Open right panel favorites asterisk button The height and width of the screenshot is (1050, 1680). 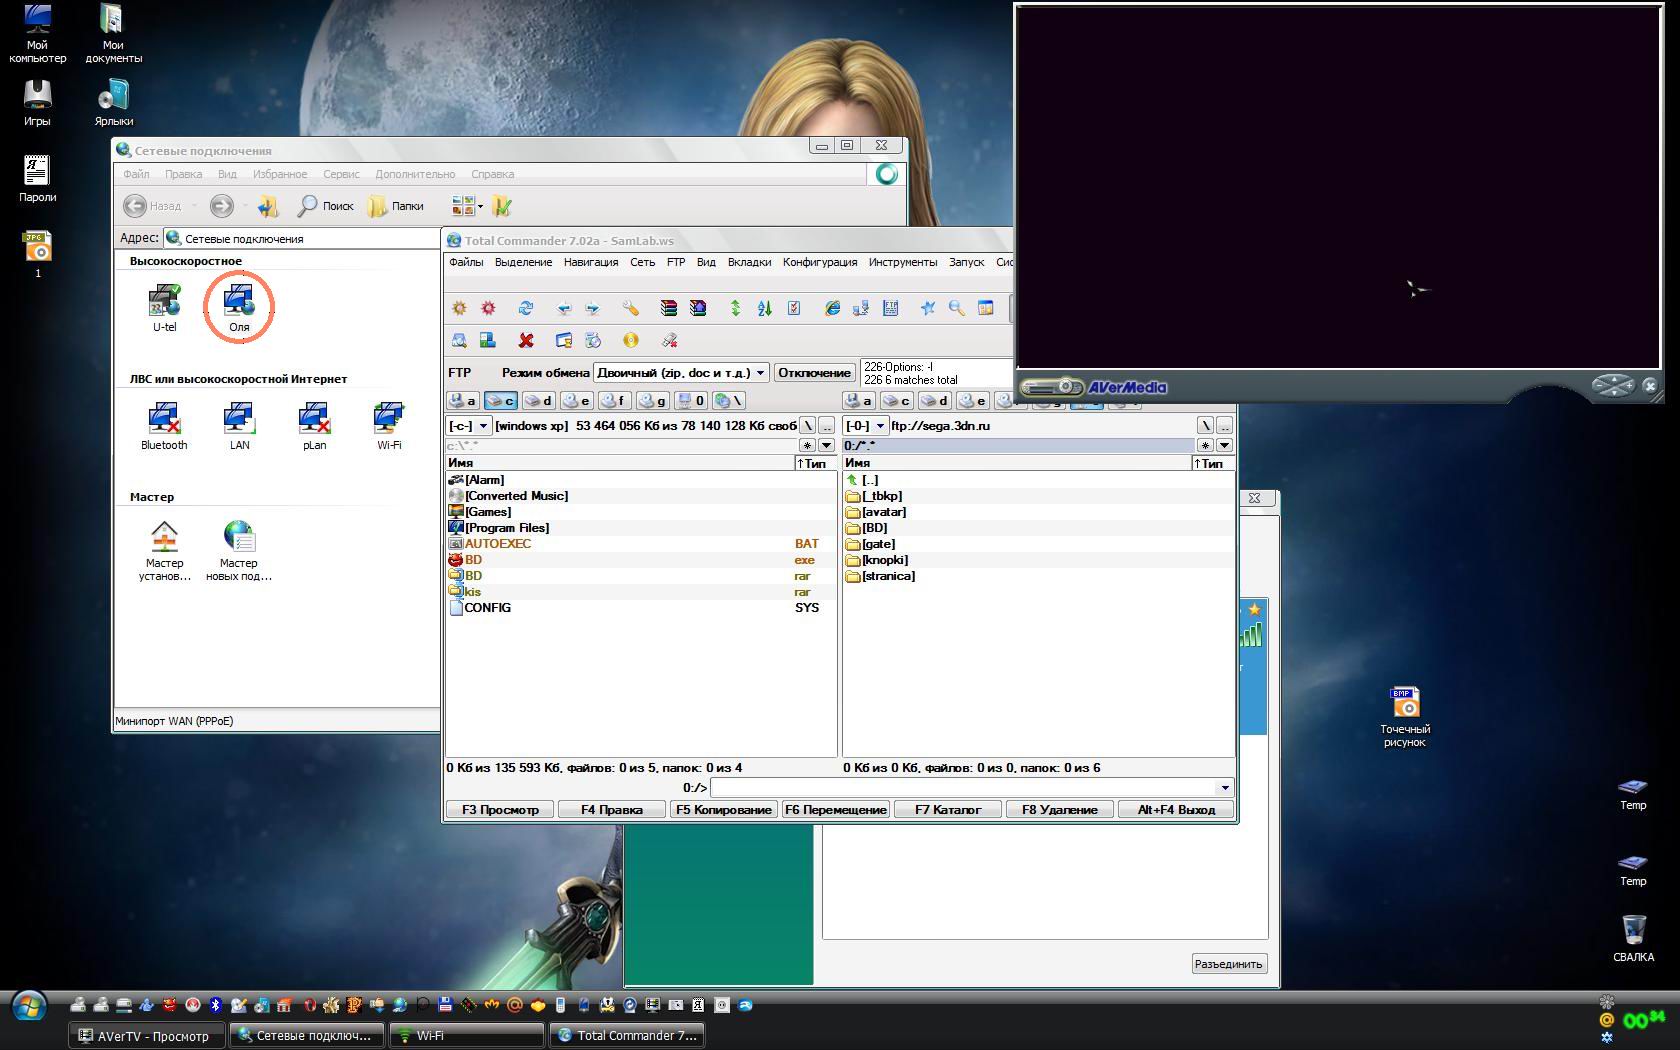[1205, 445]
